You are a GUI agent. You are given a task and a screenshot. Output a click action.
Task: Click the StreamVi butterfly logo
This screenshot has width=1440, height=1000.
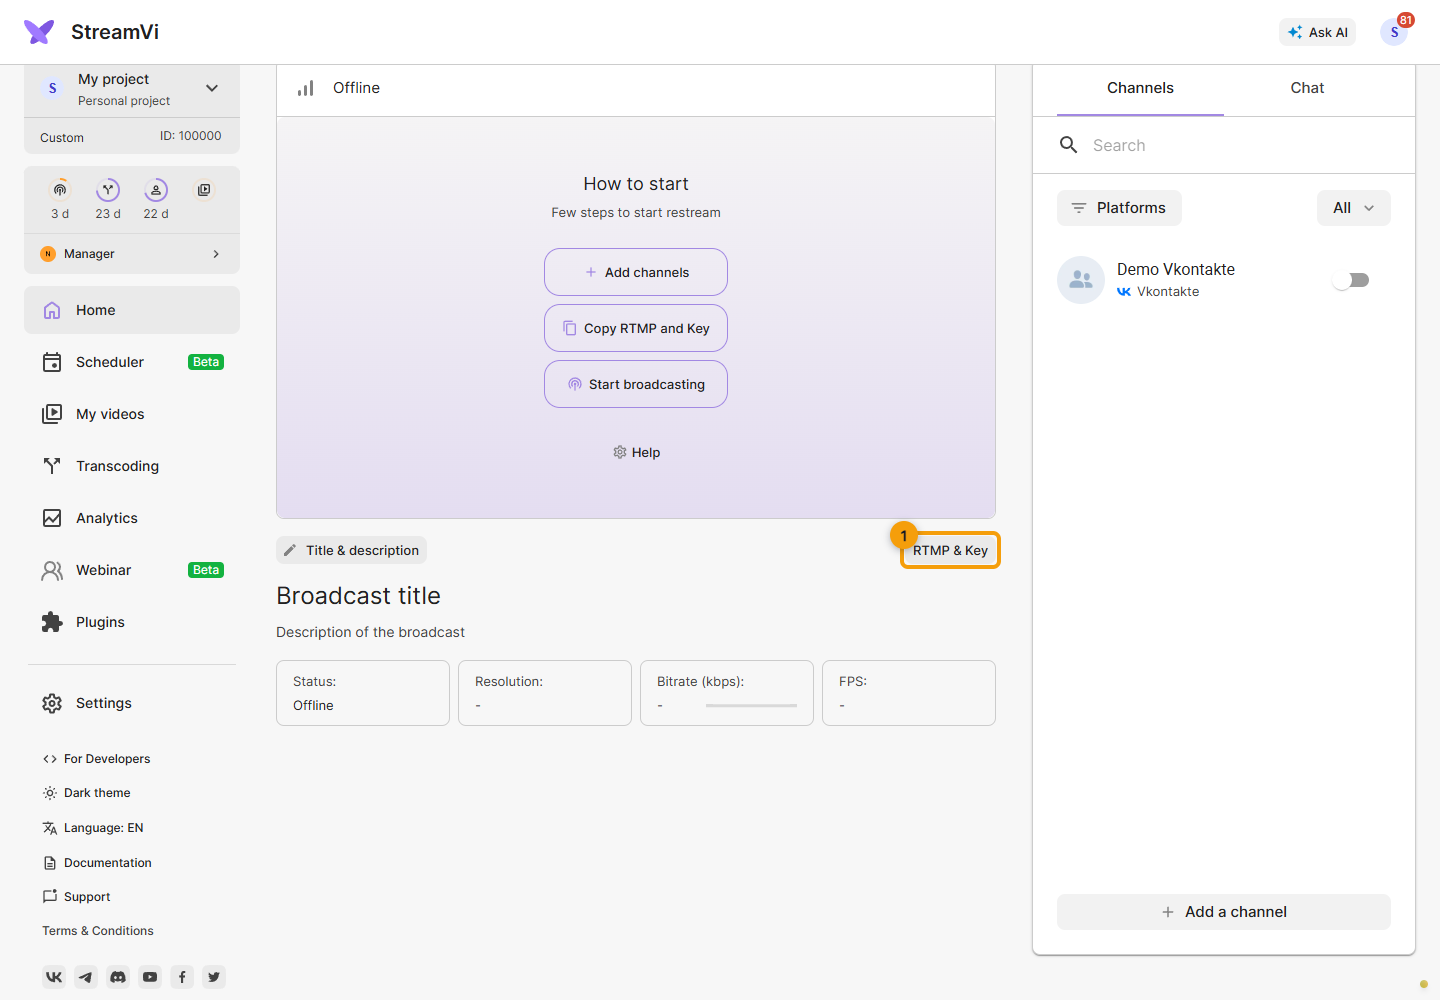39,32
